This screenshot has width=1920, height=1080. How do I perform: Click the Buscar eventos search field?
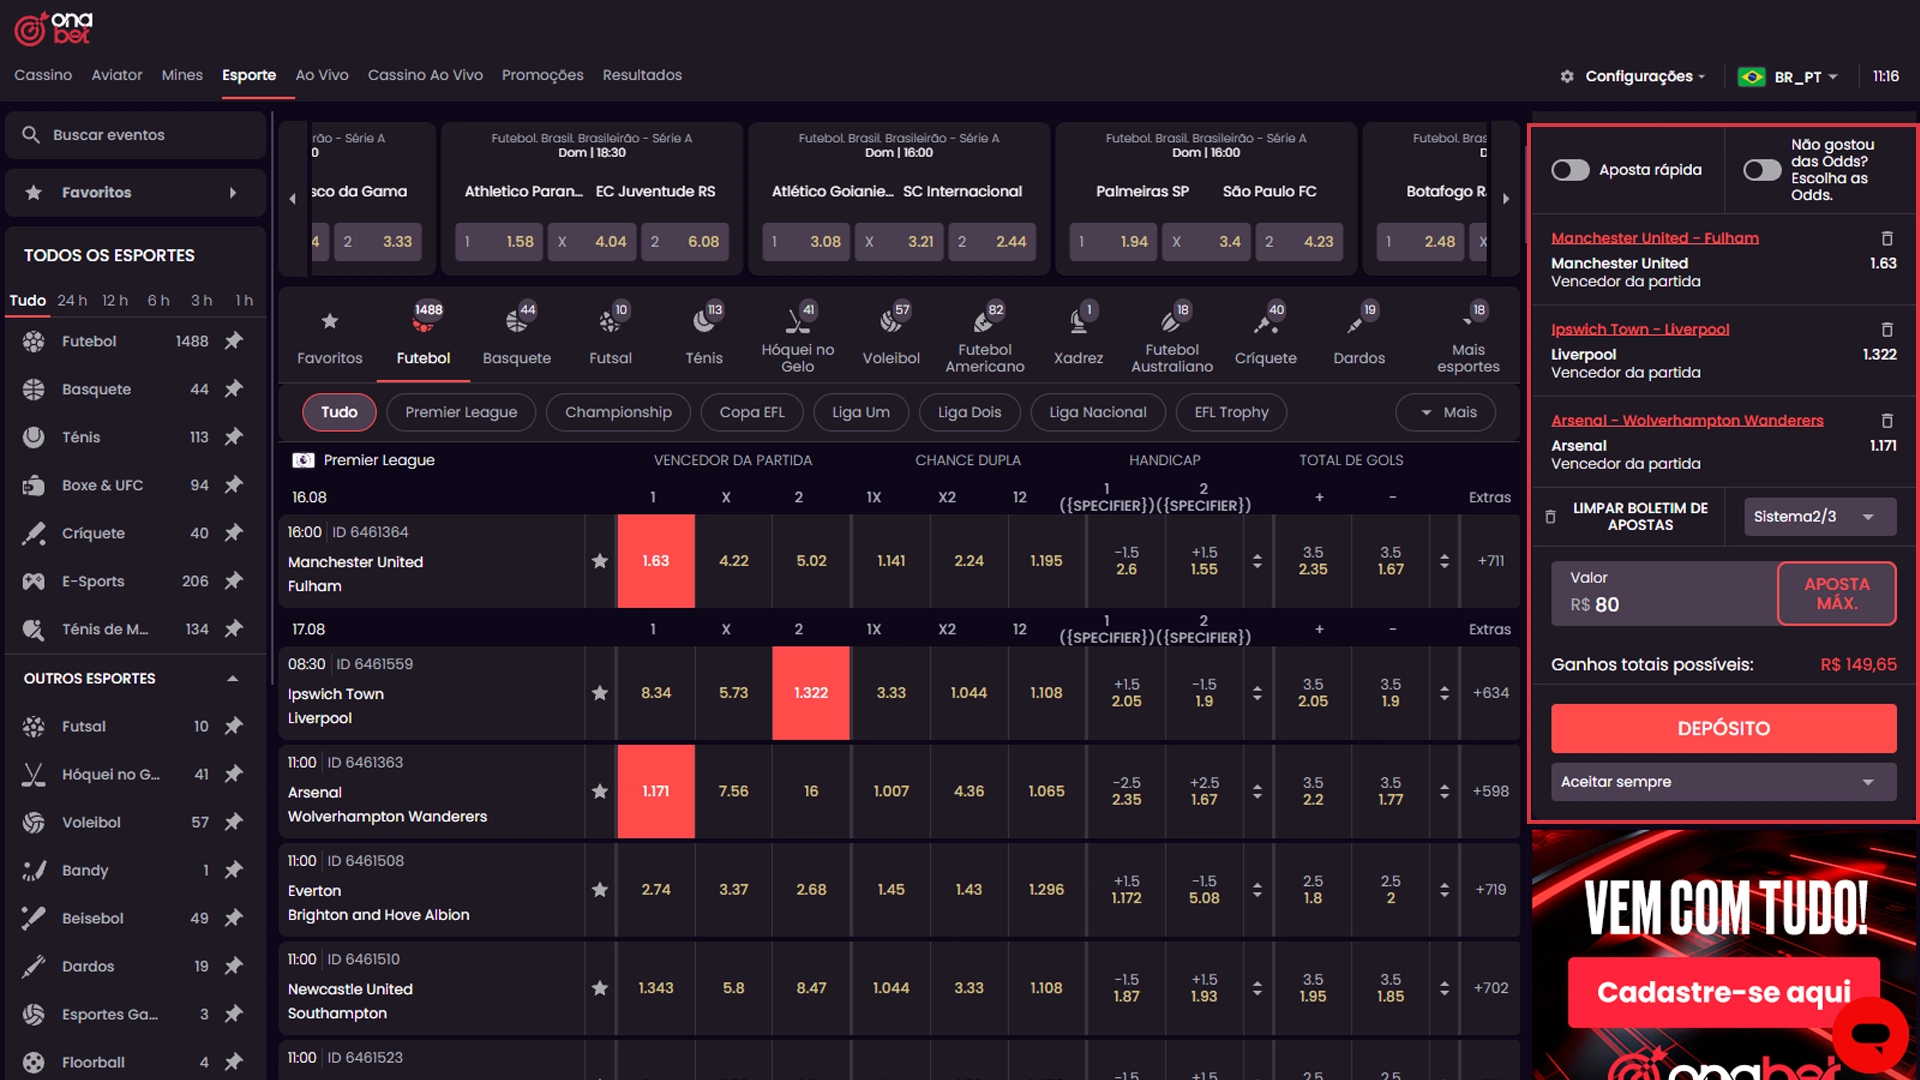136,135
